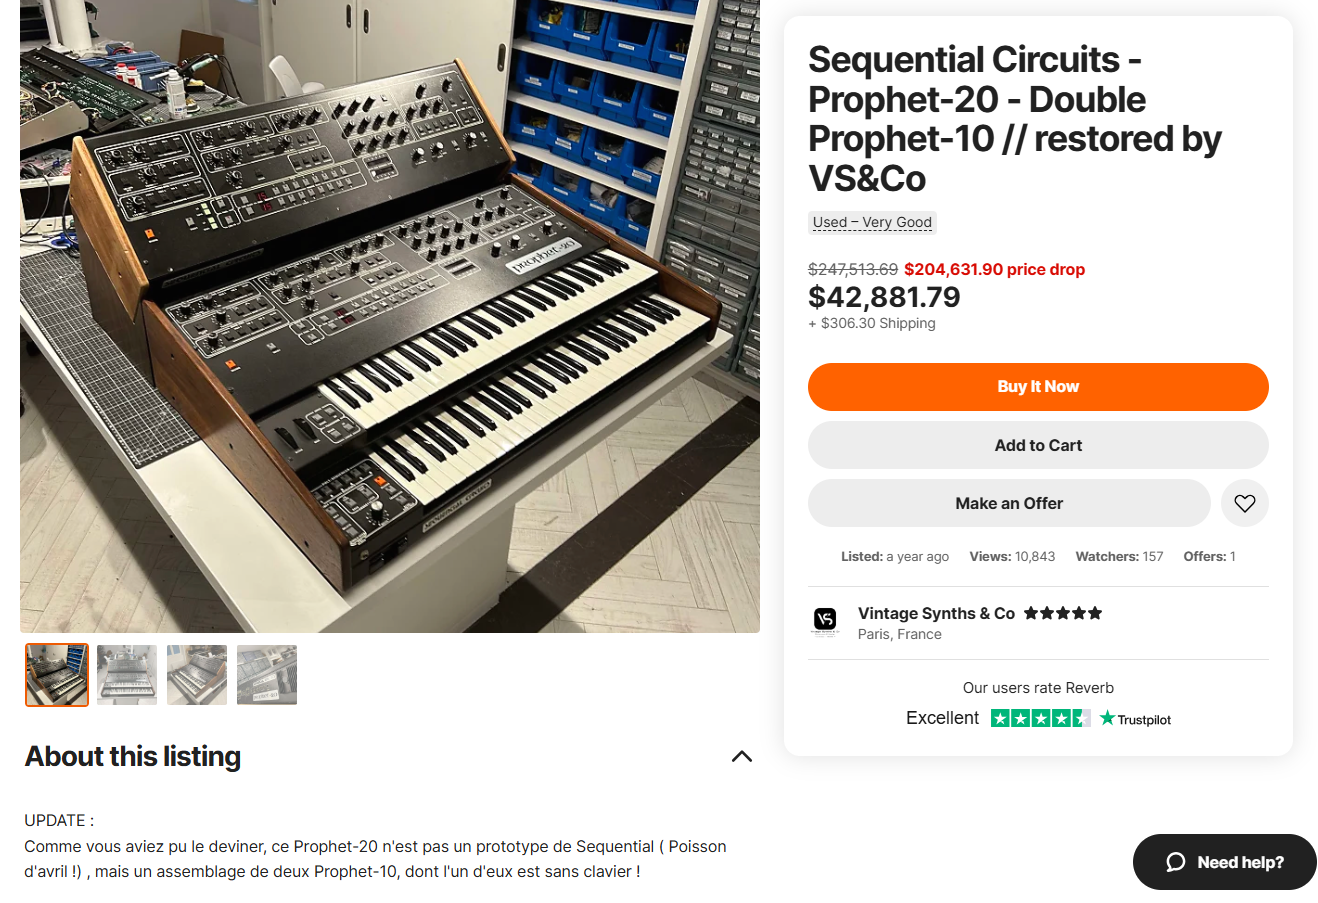Click the seller five-star rating
The height and width of the screenshot is (903, 1318).
pos(1062,613)
